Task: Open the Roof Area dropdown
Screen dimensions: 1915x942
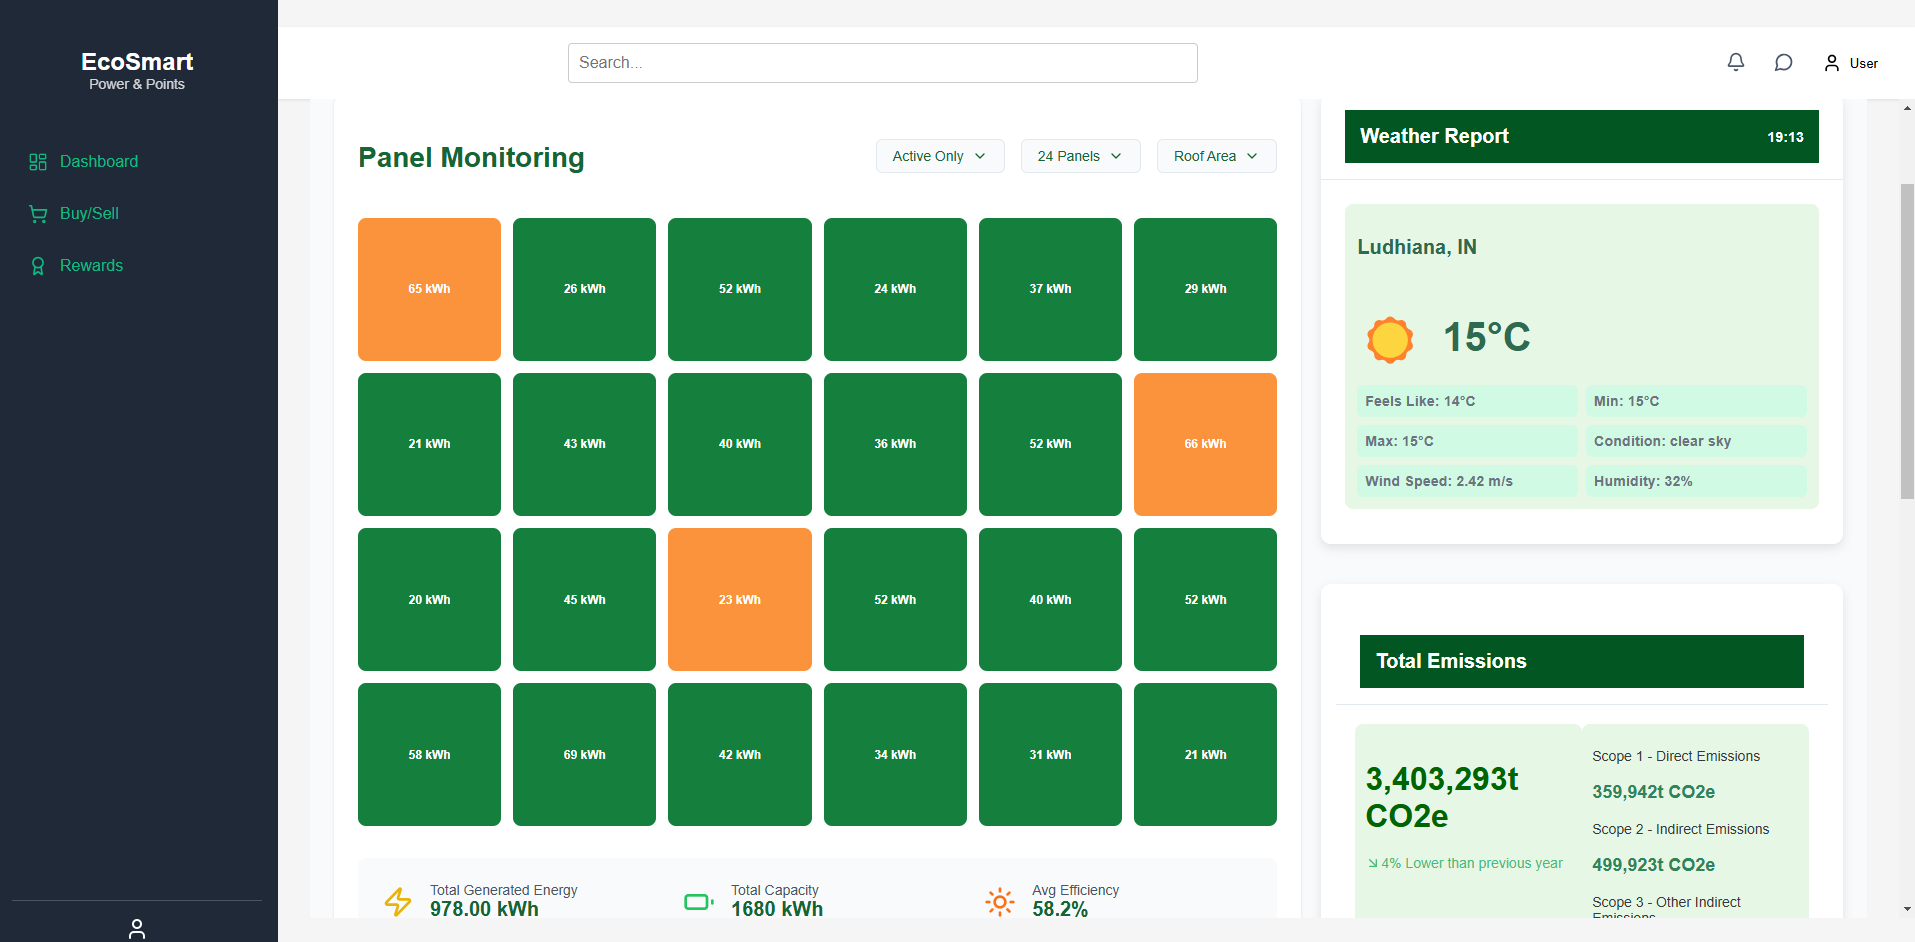Action: point(1216,156)
